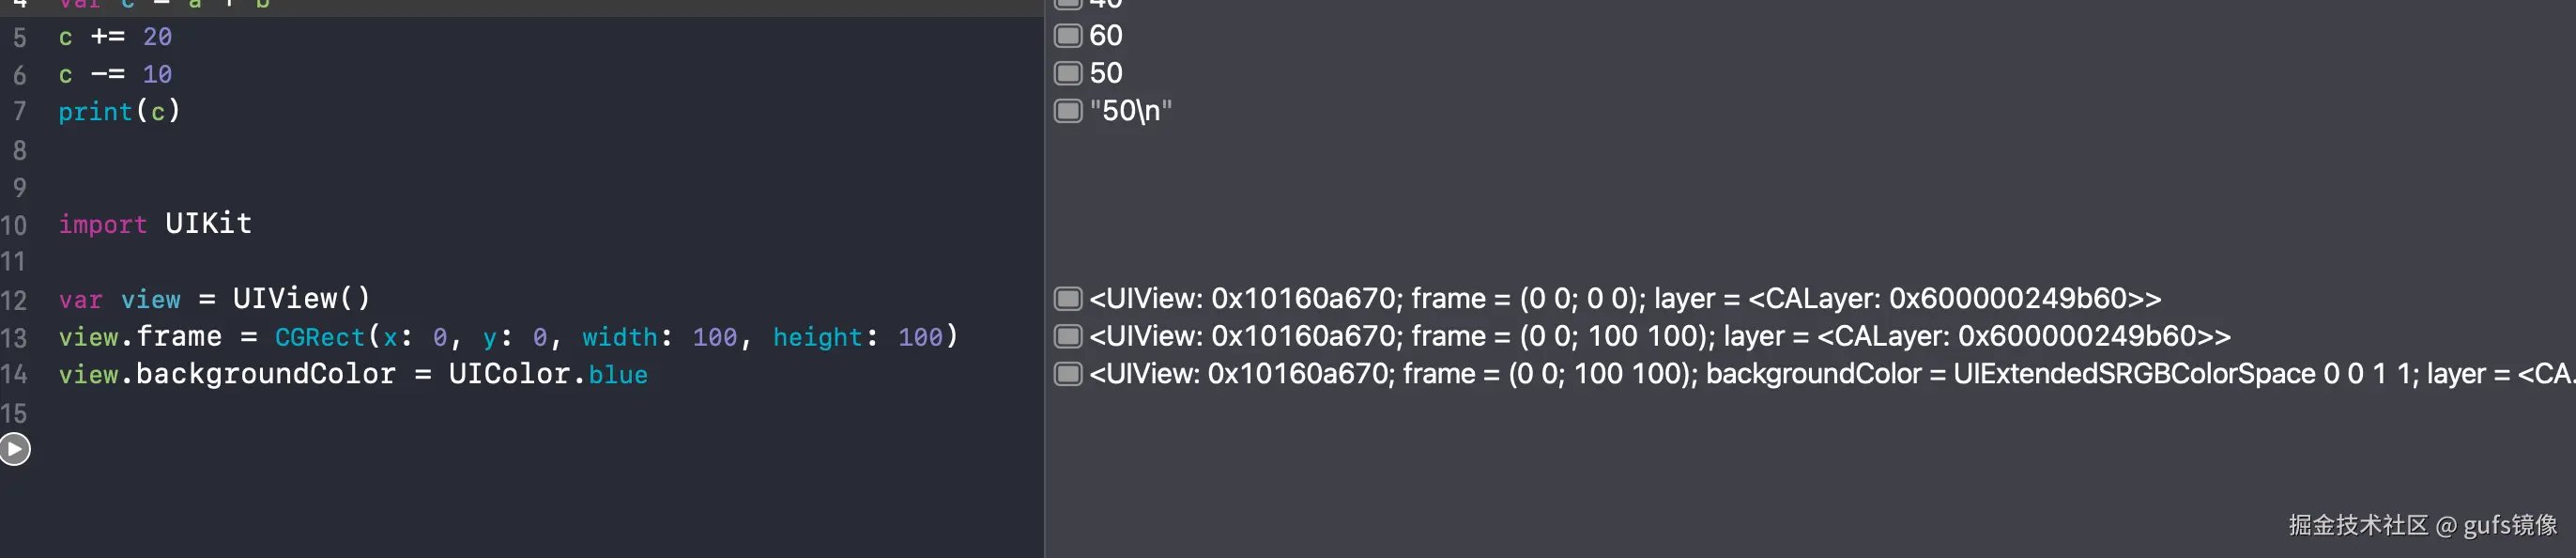Screen dimensions: 2576x558
Task: Click the import keyword
Action: (x=102, y=224)
